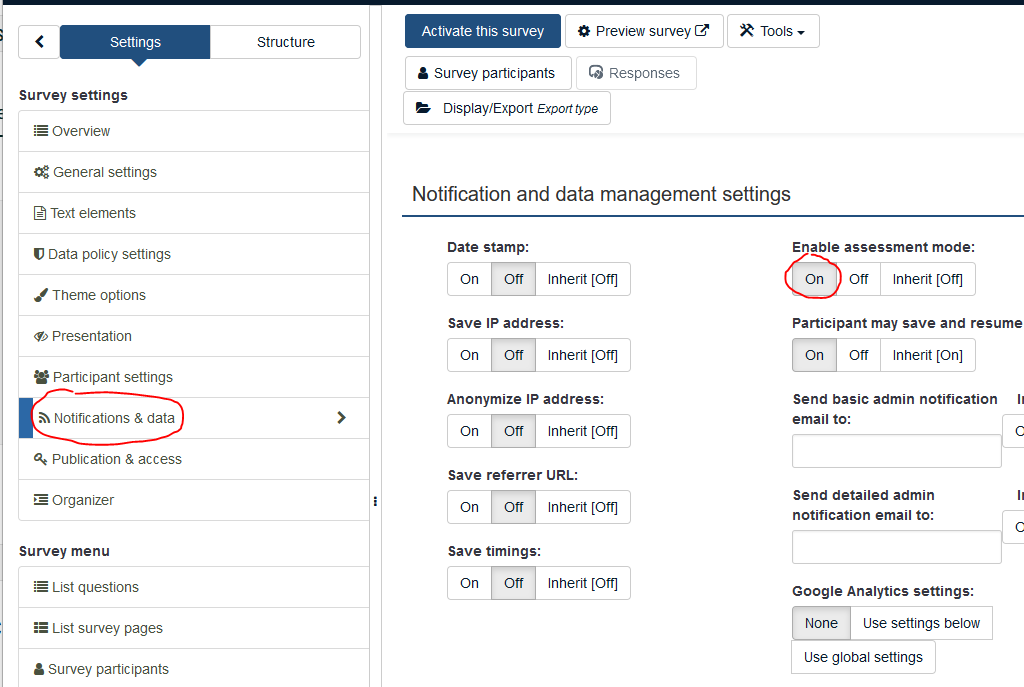Click the Overview list icon in sidebar
The image size is (1024, 687).
pos(41,131)
